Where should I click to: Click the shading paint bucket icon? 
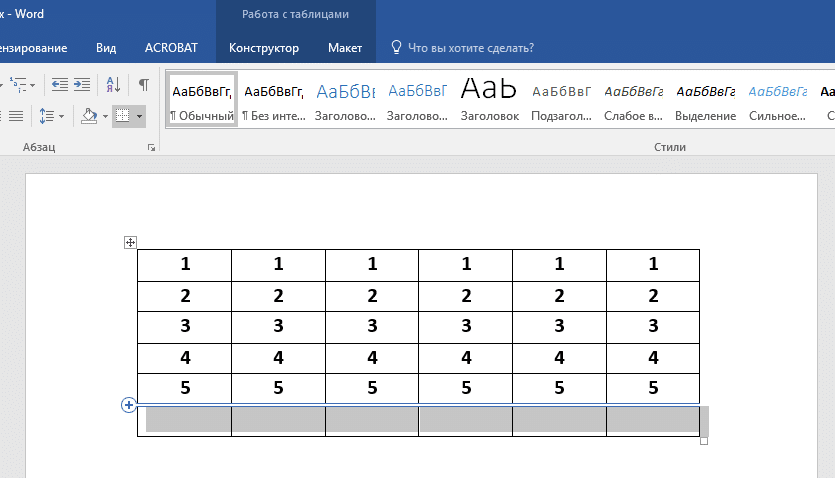coord(89,116)
